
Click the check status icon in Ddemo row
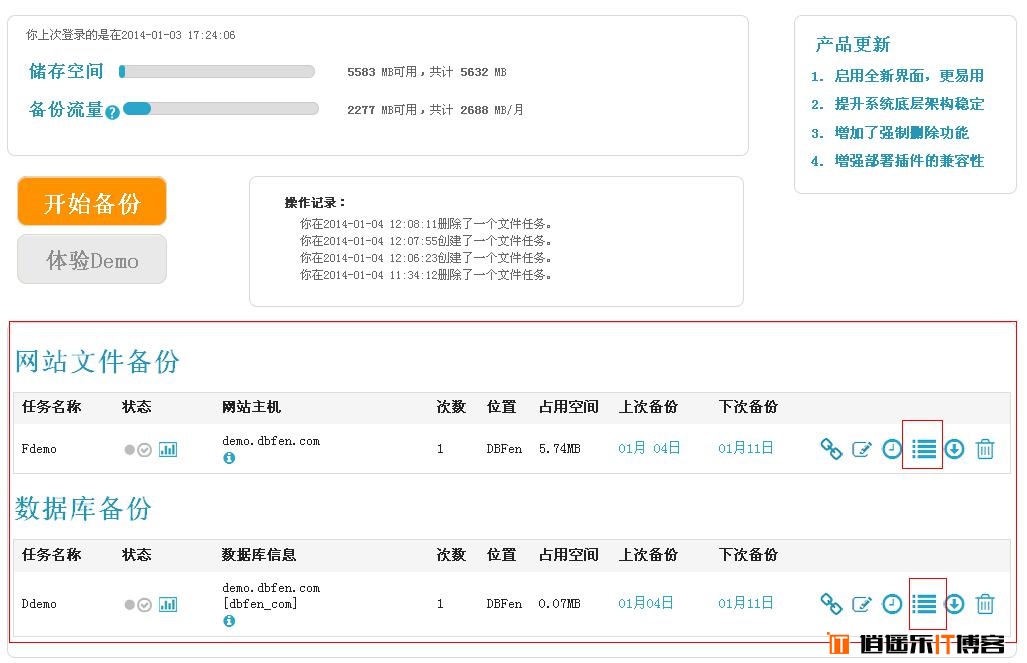145,605
